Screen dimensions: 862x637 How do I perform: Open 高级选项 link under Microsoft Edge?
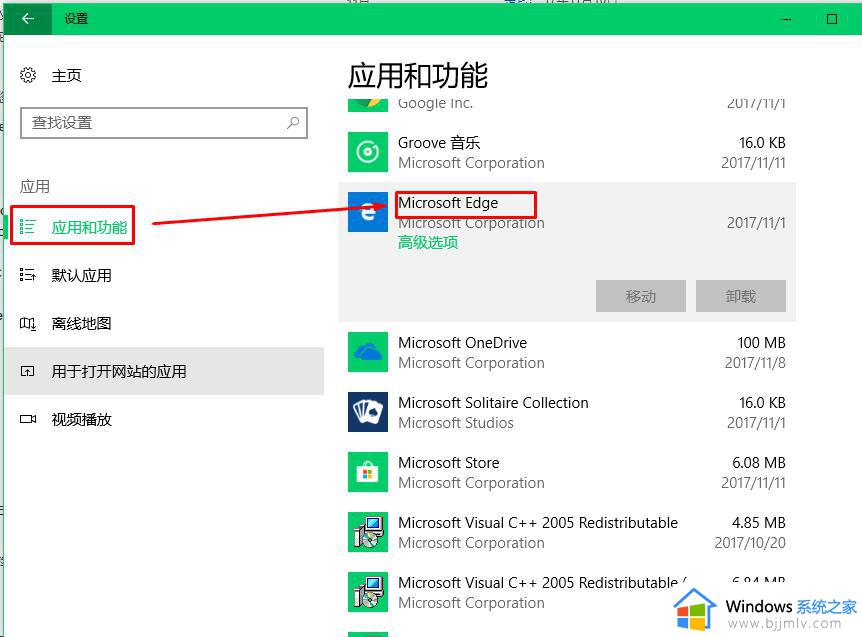428,242
